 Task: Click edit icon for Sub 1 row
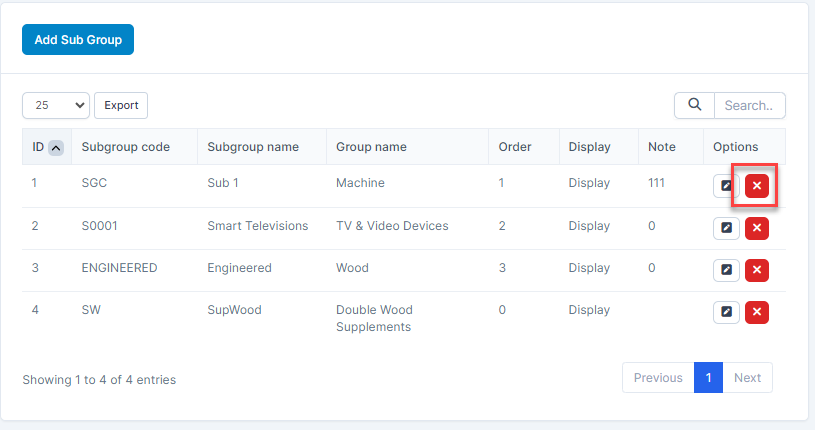point(726,186)
